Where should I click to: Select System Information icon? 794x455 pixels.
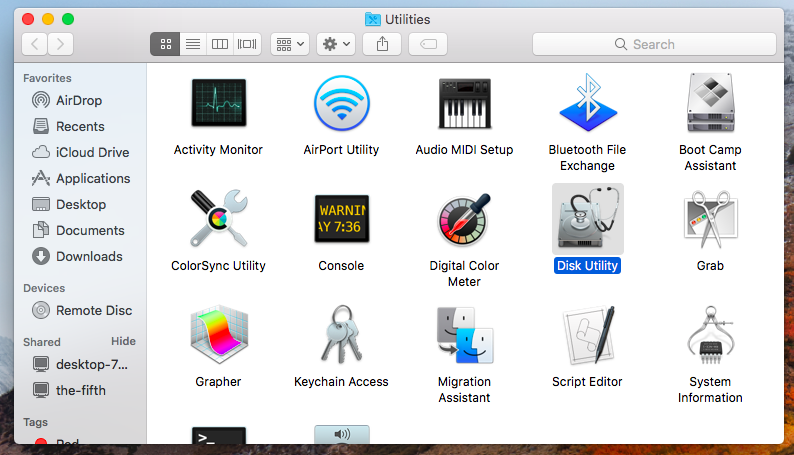tap(710, 335)
